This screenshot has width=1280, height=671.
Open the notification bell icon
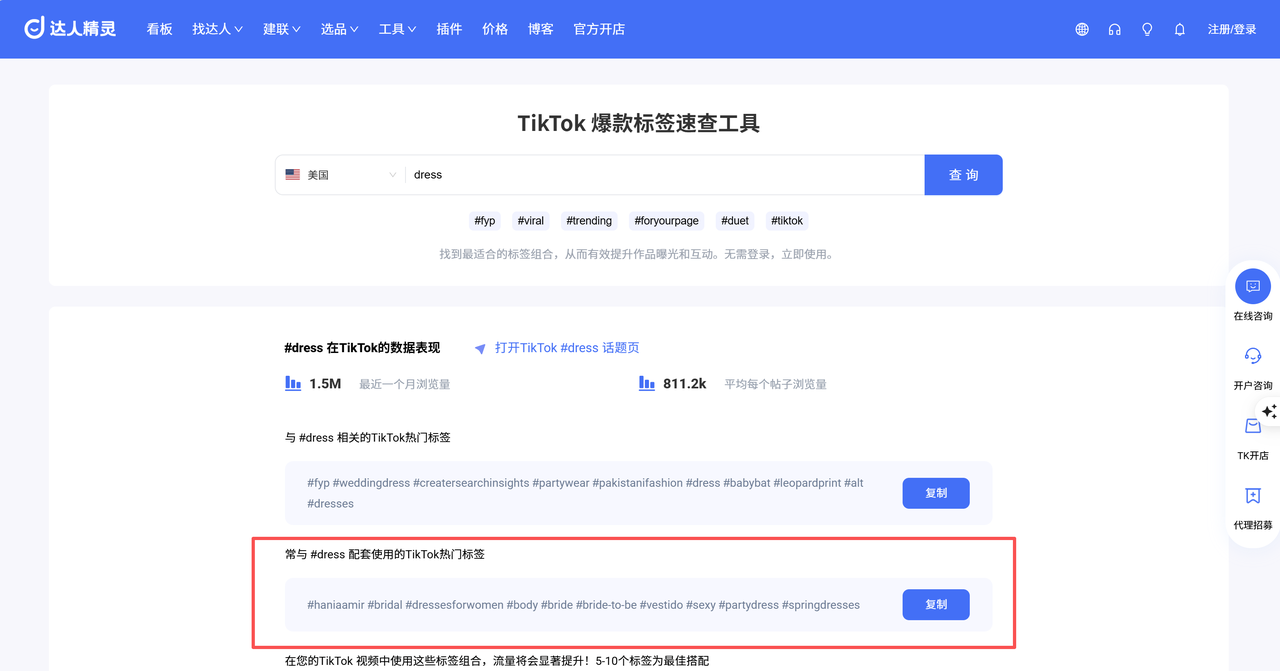(1180, 30)
